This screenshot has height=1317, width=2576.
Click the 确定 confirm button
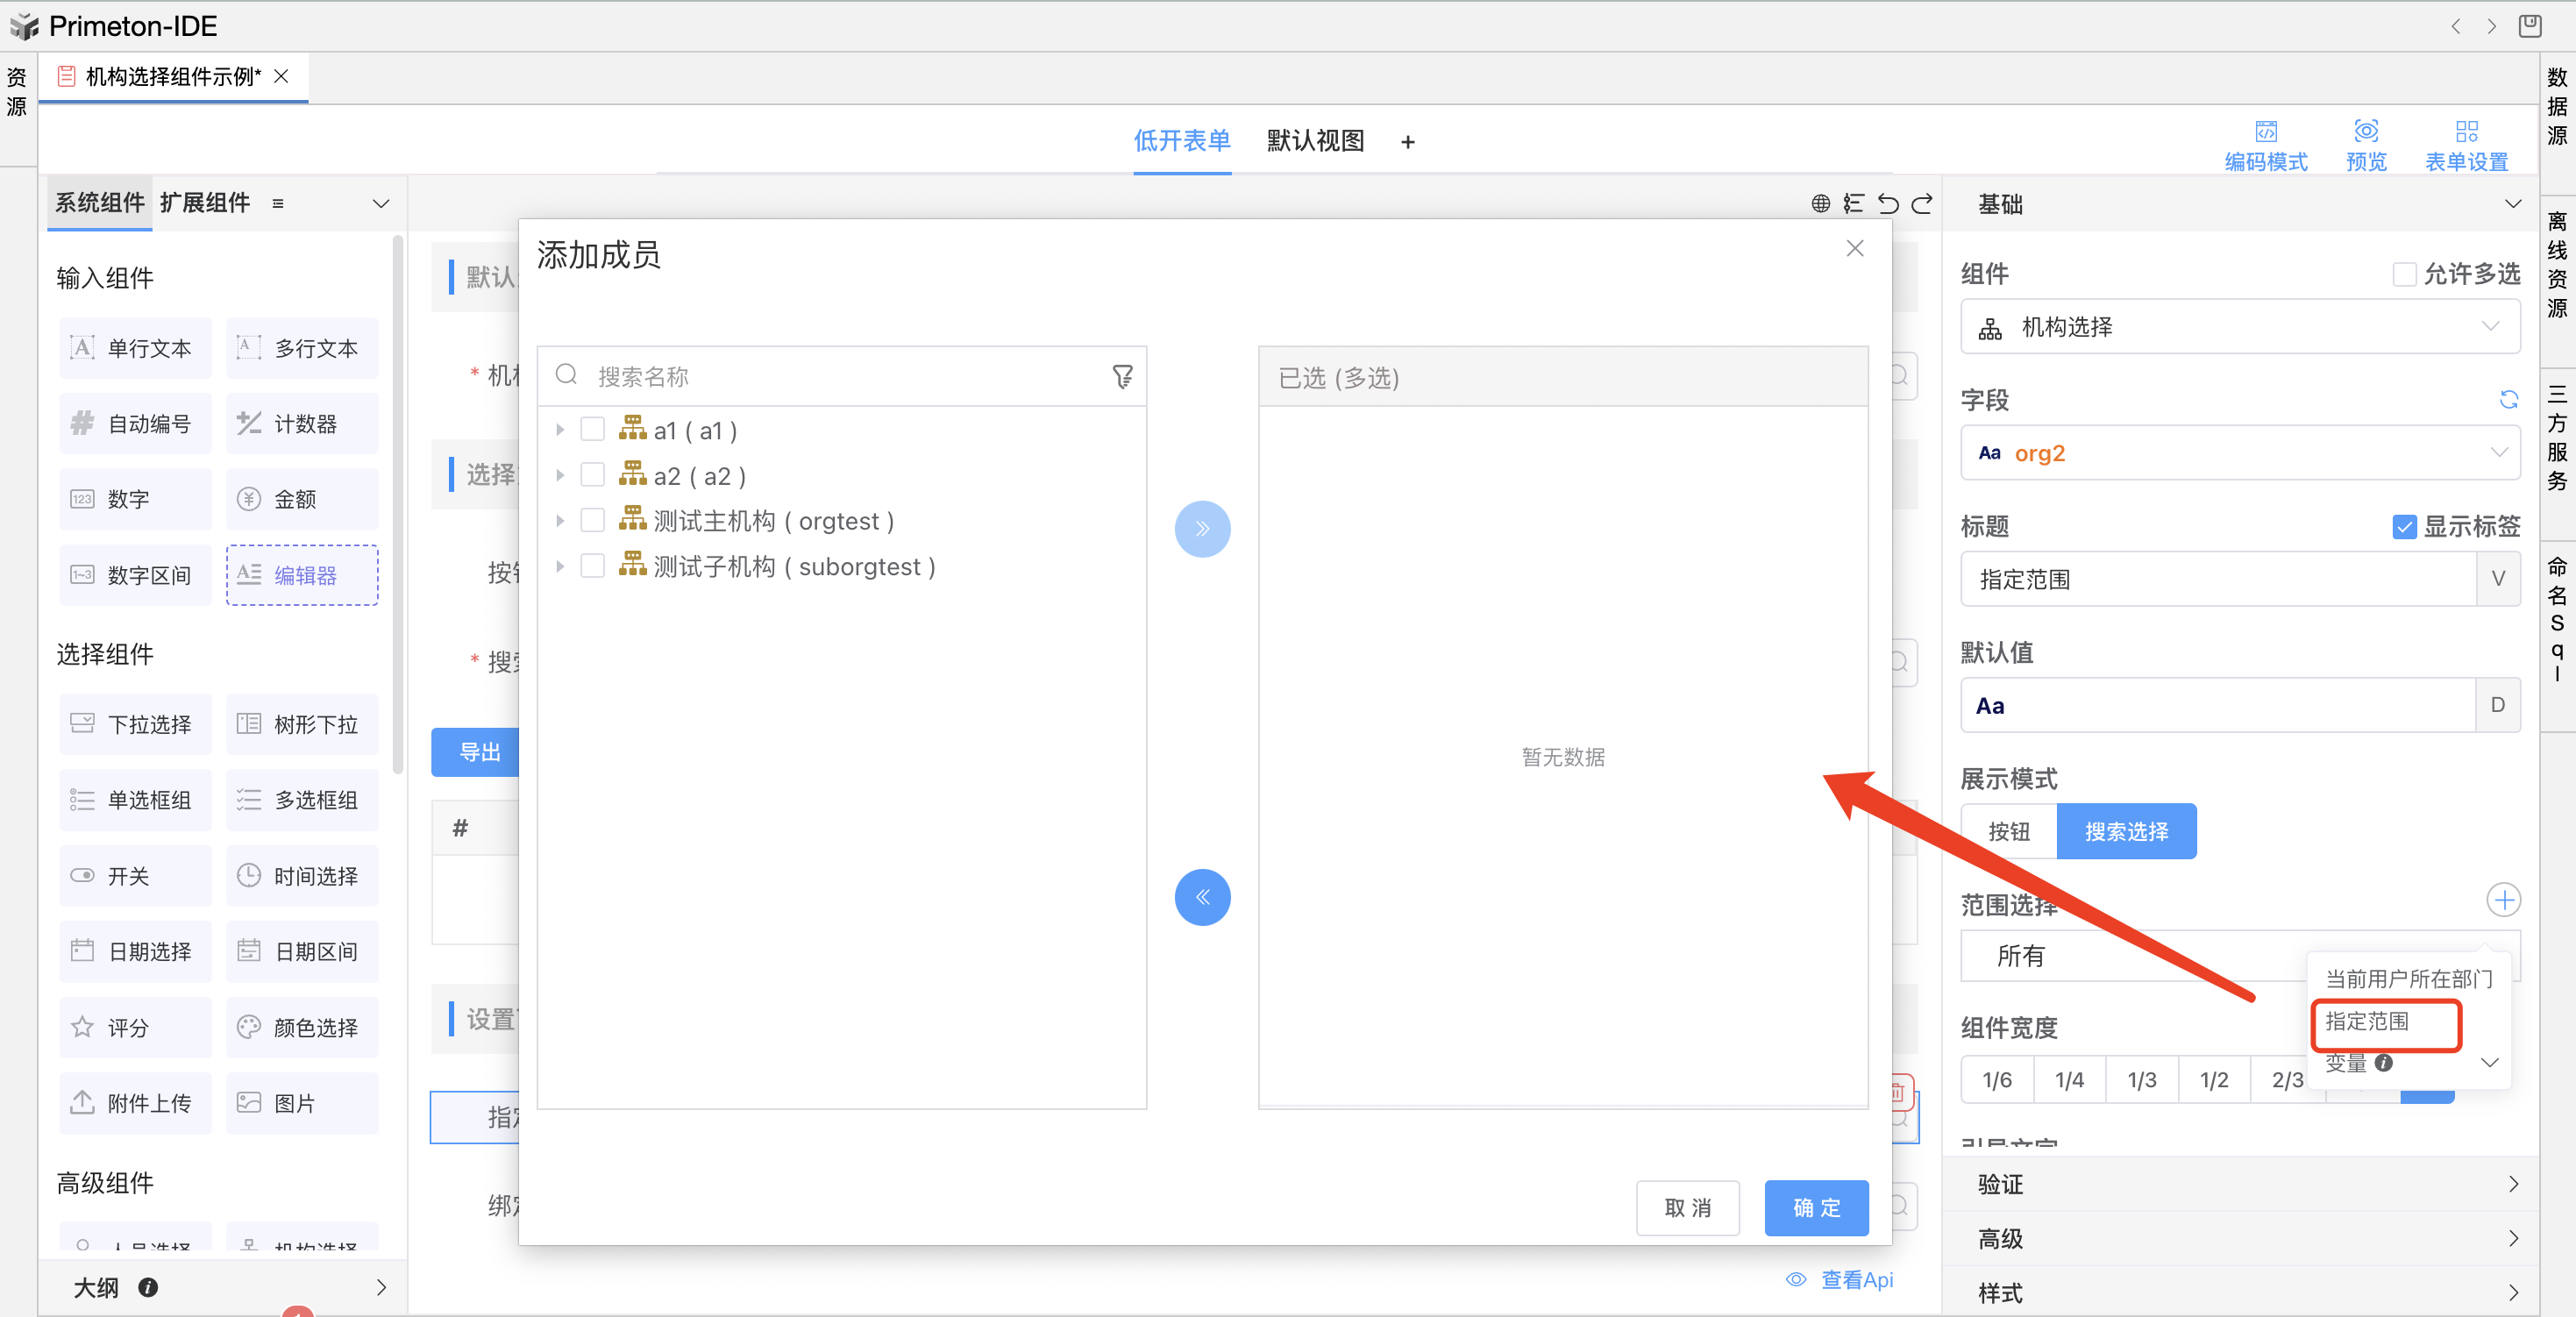(1815, 1207)
